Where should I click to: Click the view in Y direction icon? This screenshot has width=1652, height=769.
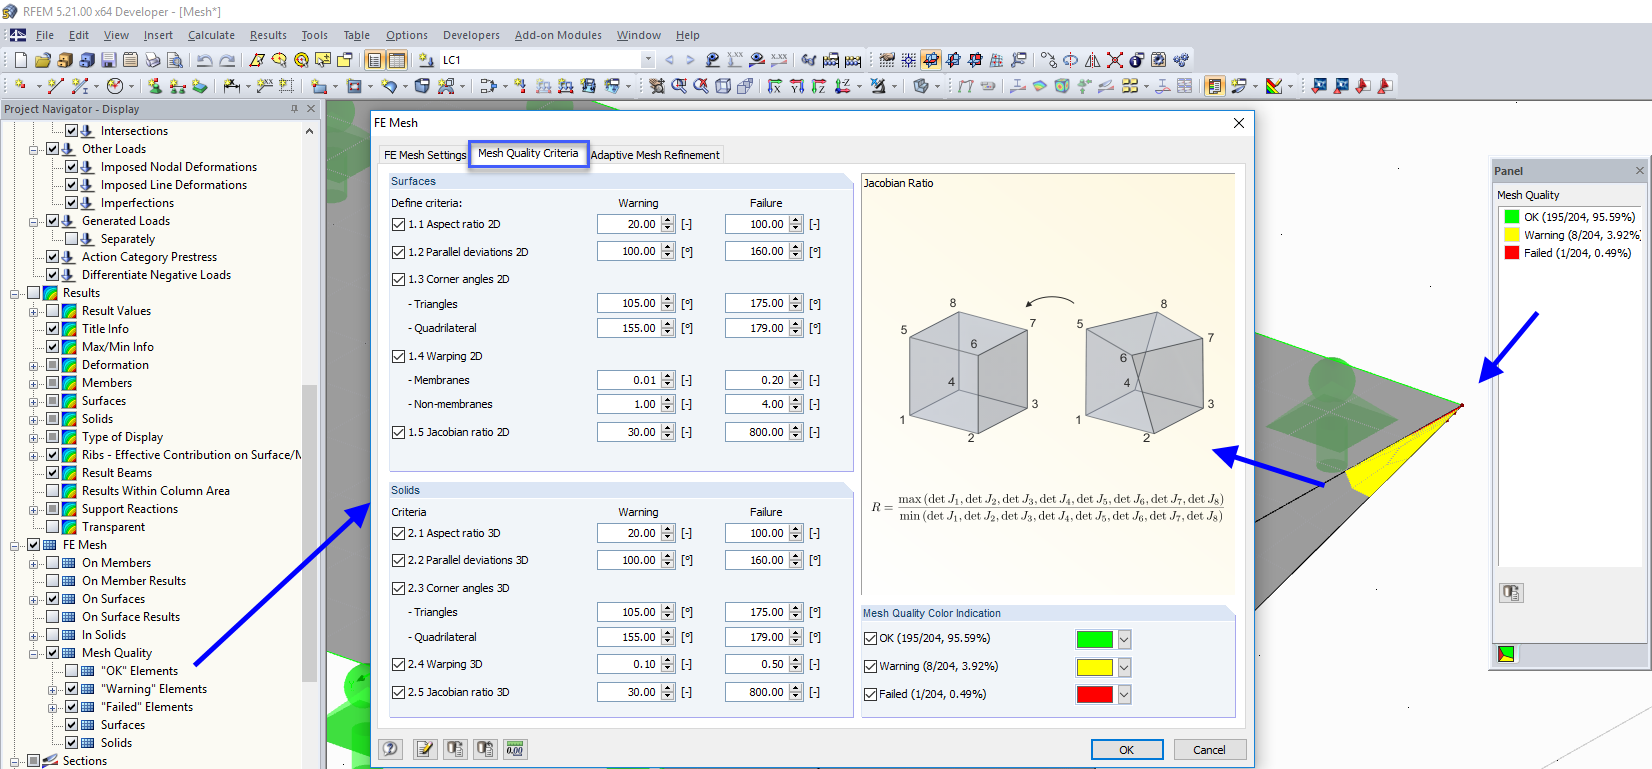[797, 86]
